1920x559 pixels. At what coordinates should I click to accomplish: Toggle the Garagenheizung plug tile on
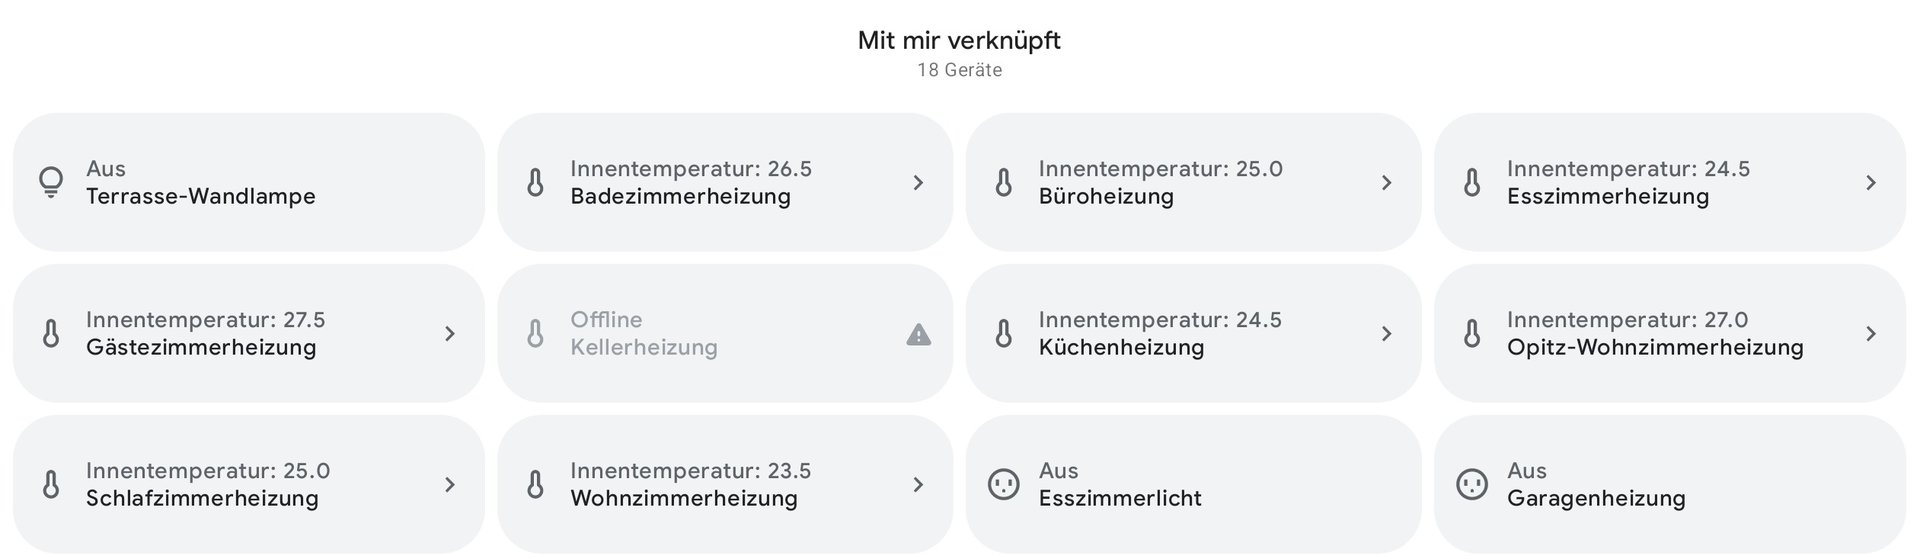(1670, 484)
